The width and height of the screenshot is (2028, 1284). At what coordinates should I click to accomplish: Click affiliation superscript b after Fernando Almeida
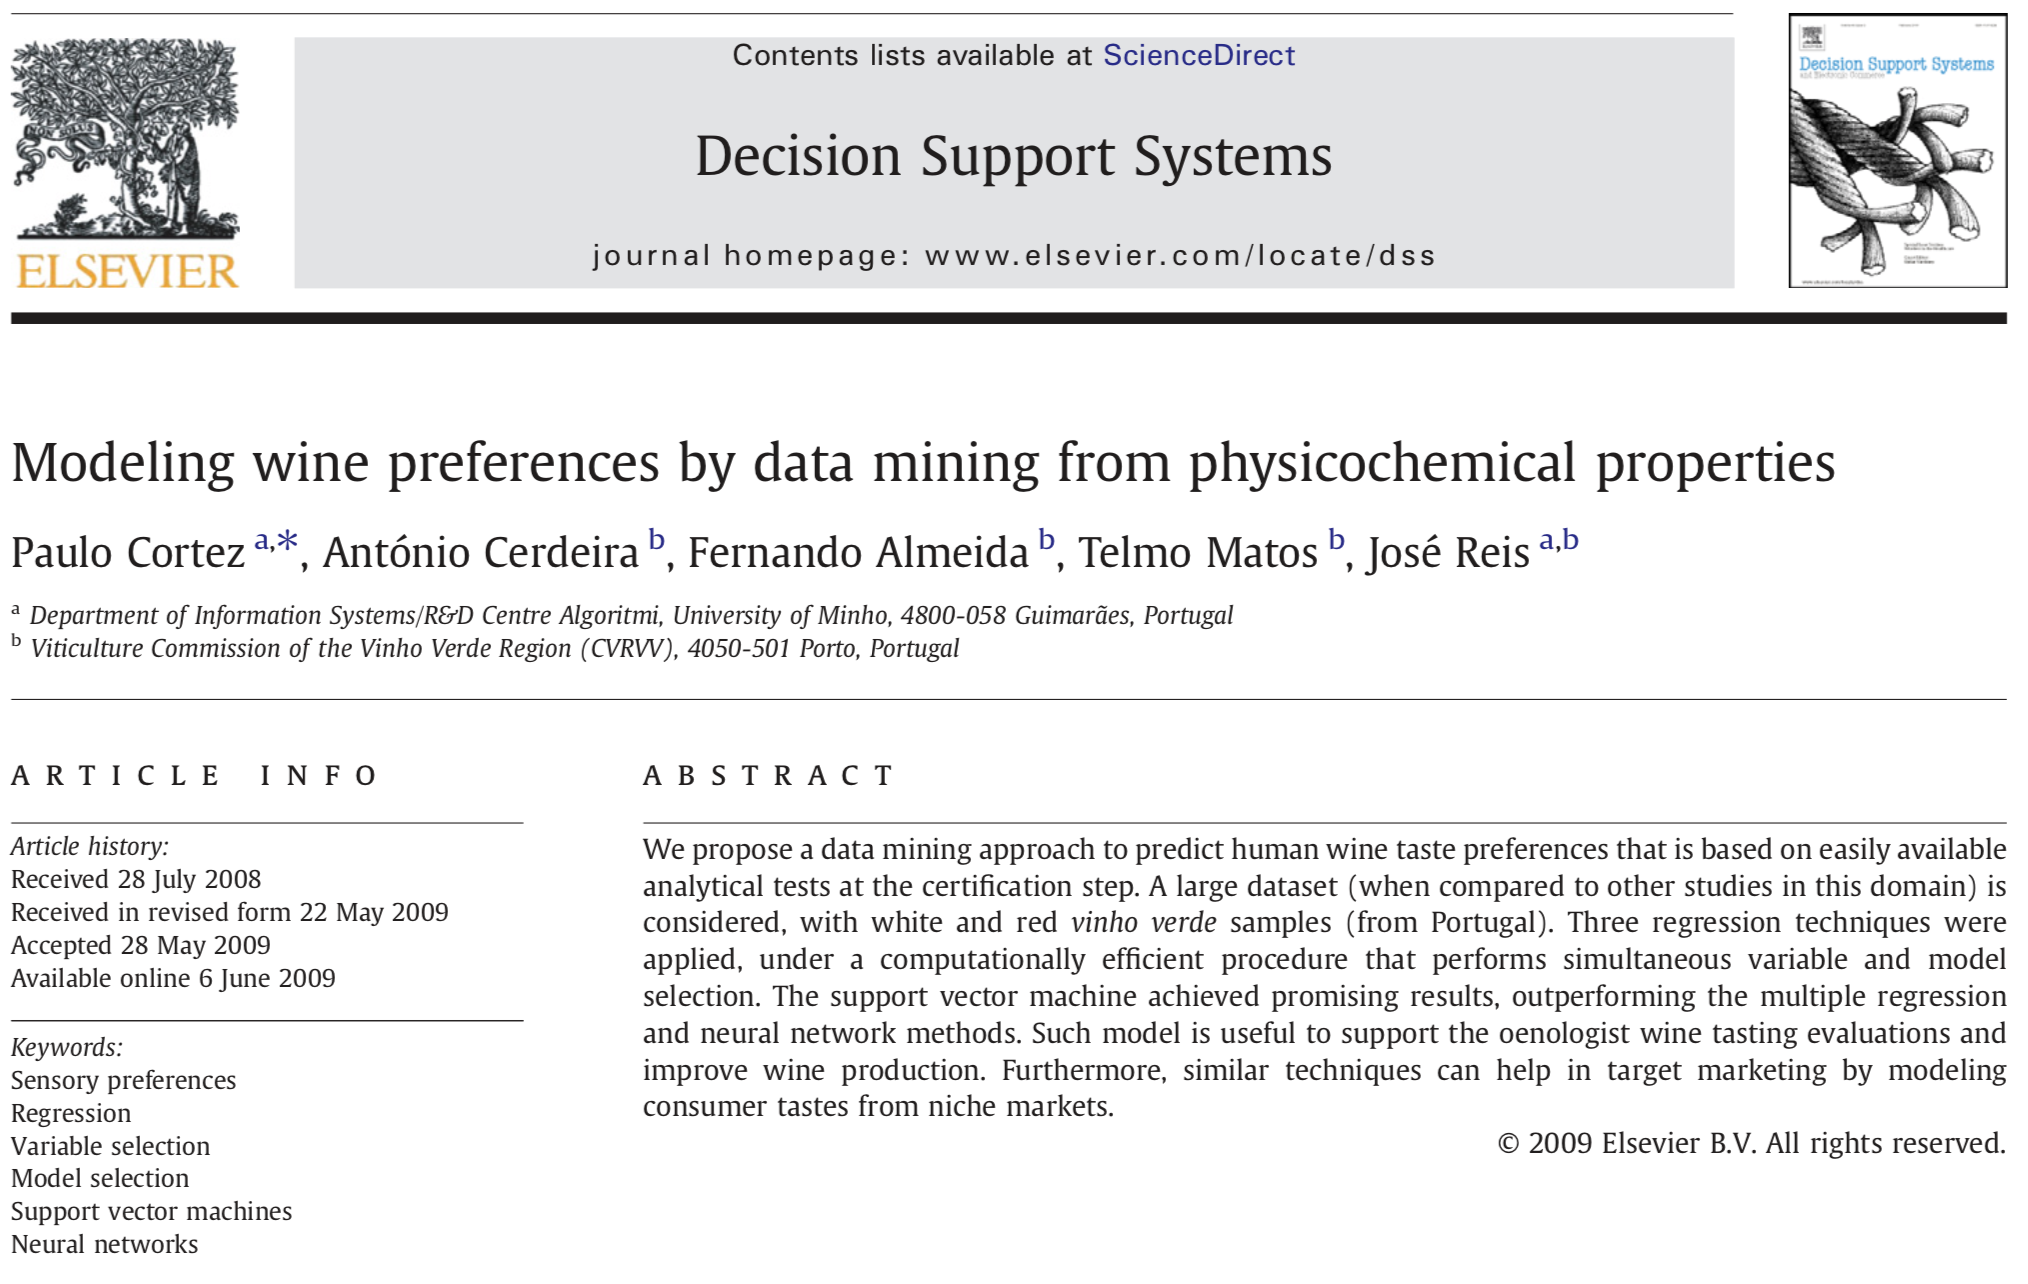[x=1046, y=540]
